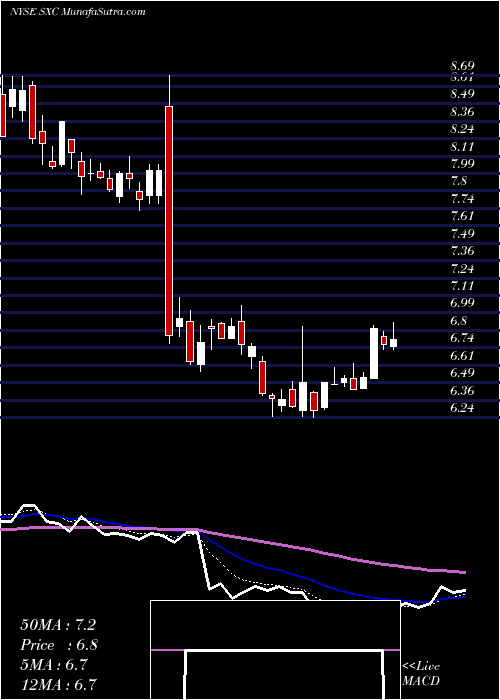Click the NYSE SXC MunafaSutra.com title text
The height and width of the screenshot is (700, 500).
[x=78, y=12]
